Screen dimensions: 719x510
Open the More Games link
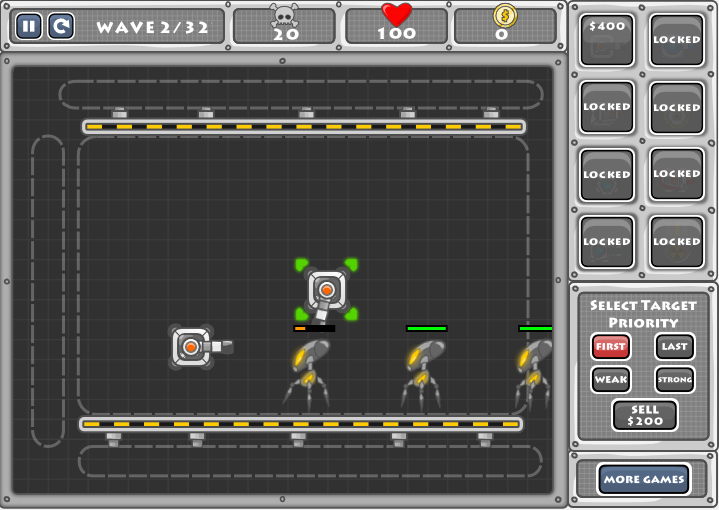pyautogui.click(x=644, y=479)
